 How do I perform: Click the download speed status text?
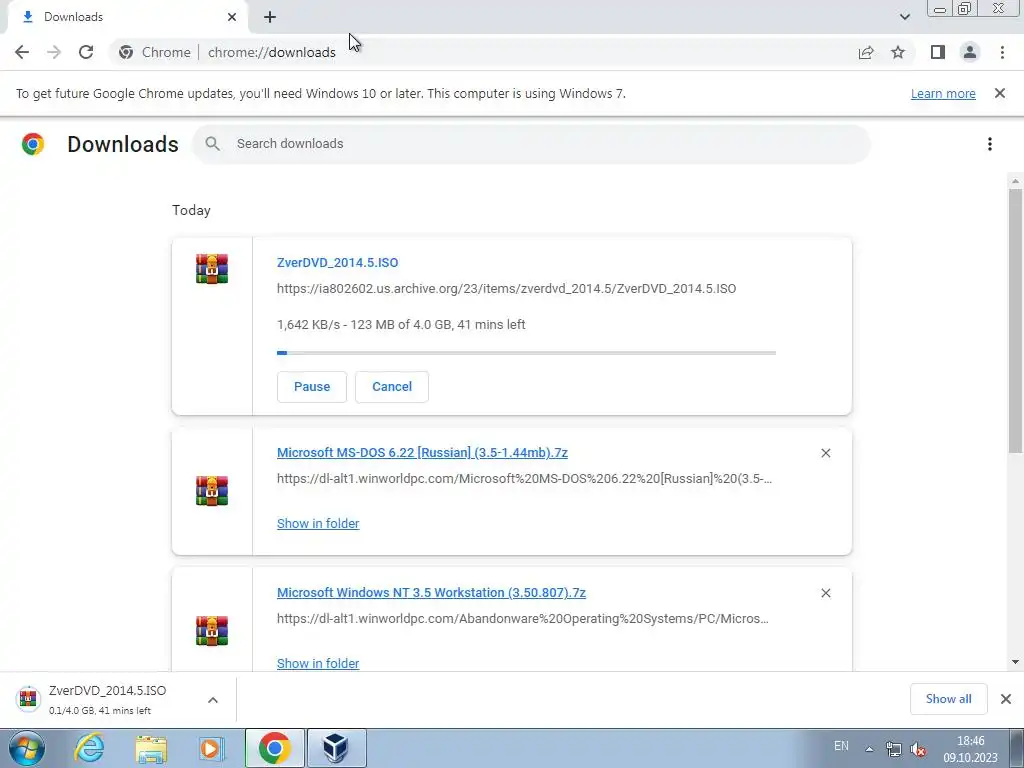401,325
